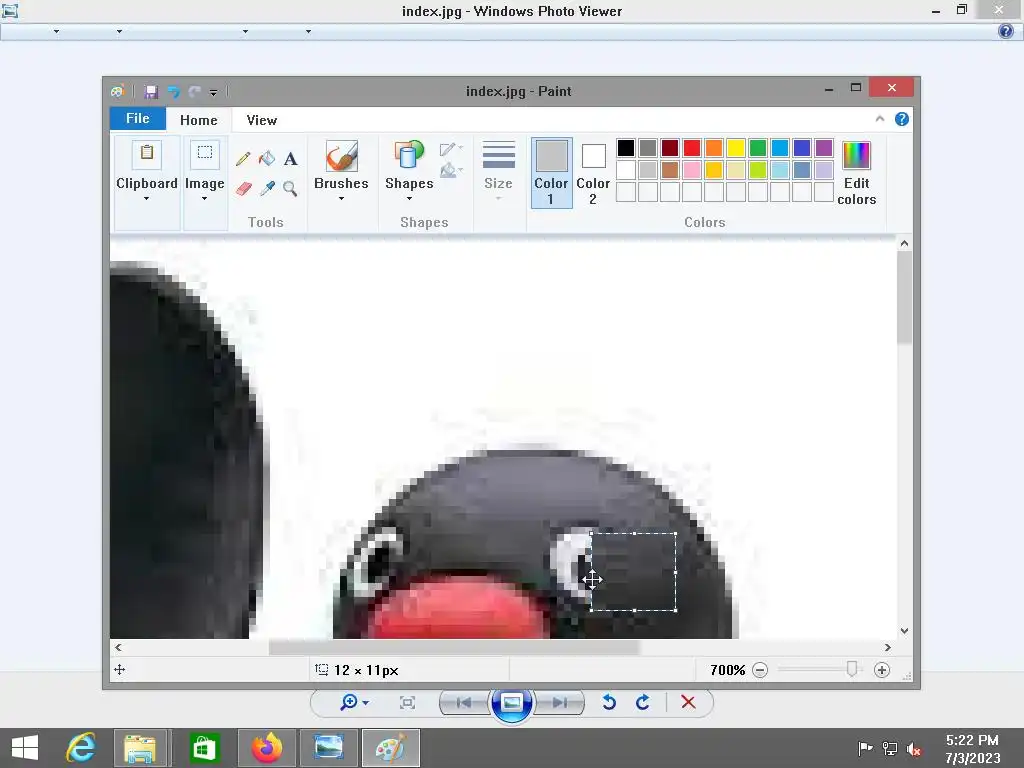This screenshot has height=768, width=1024.
Task: Open the Brushes tool in Paint
Action: (341, 171)
